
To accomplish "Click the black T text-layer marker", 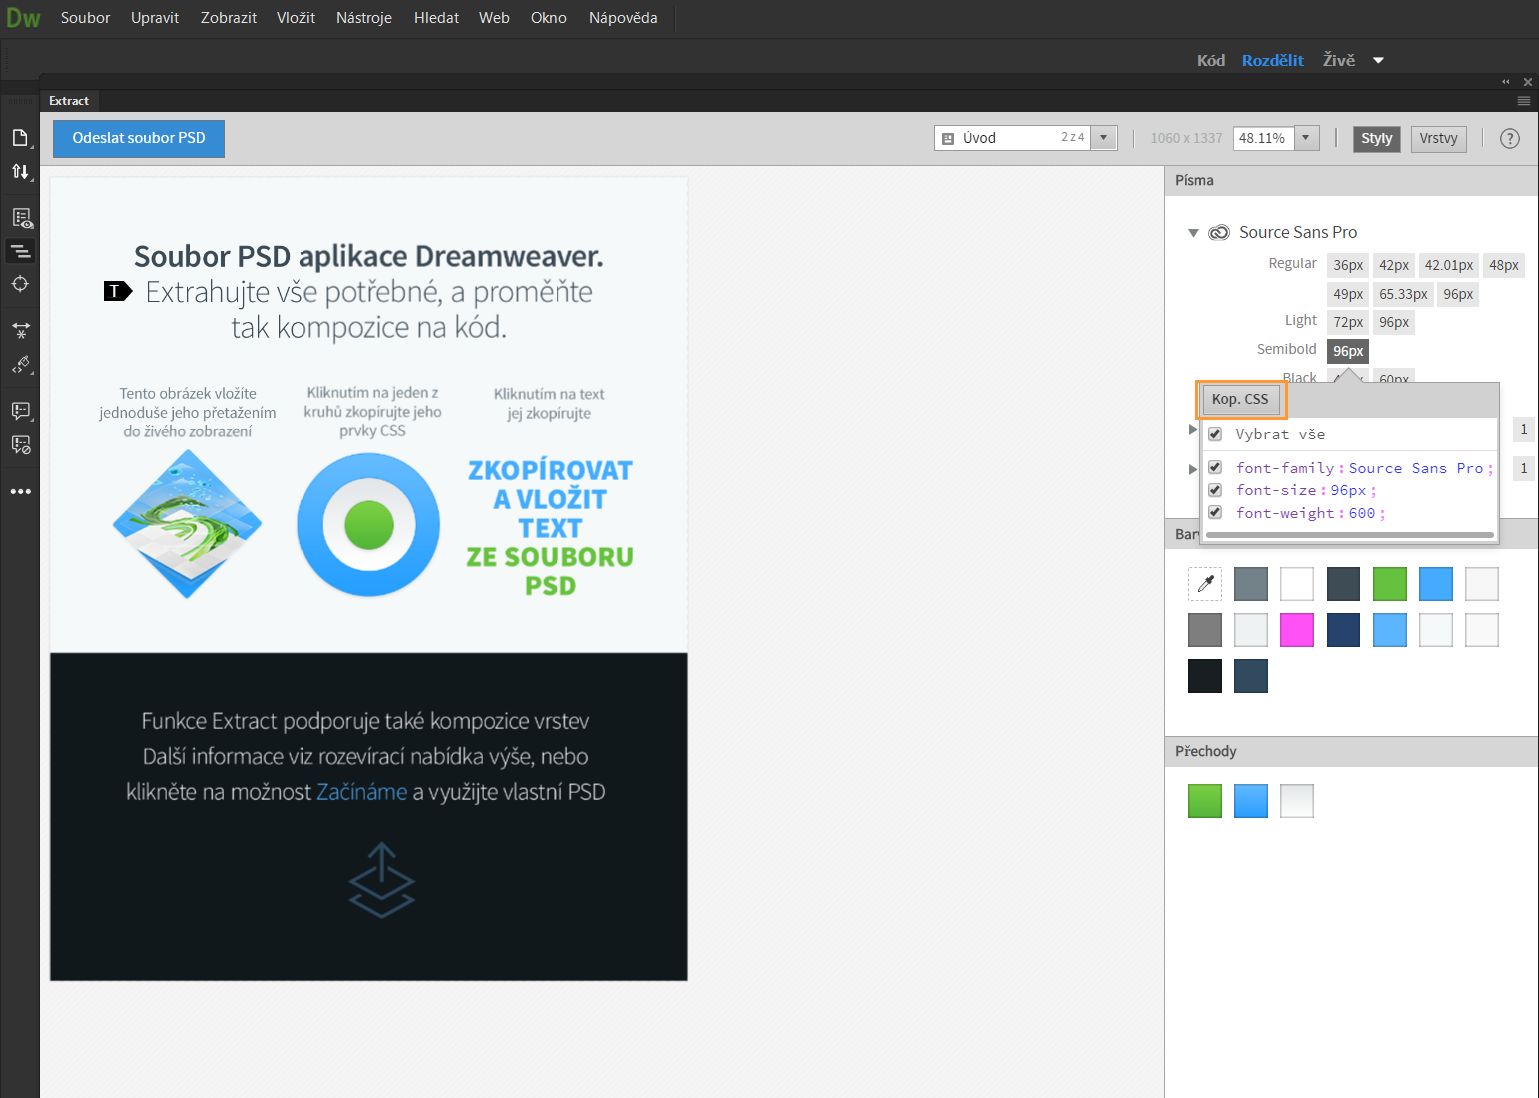I will coord(118,291).
